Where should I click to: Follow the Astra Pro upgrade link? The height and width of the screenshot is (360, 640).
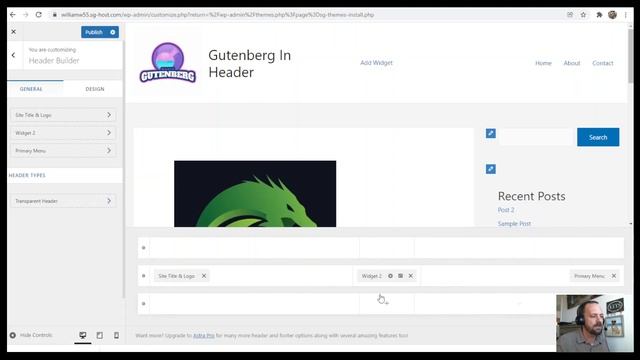(x=204, y=336)
